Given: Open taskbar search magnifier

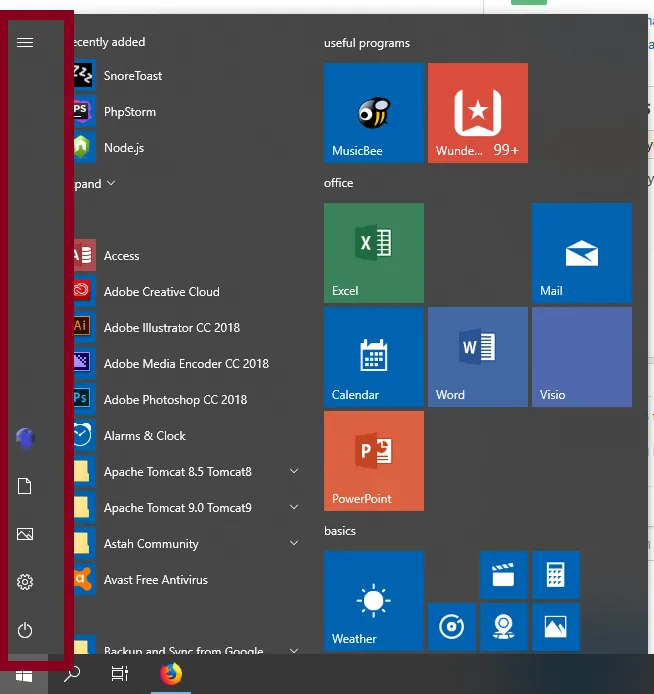Looking at the screenshot, I should pyautogui.click(x=72, y=675).
